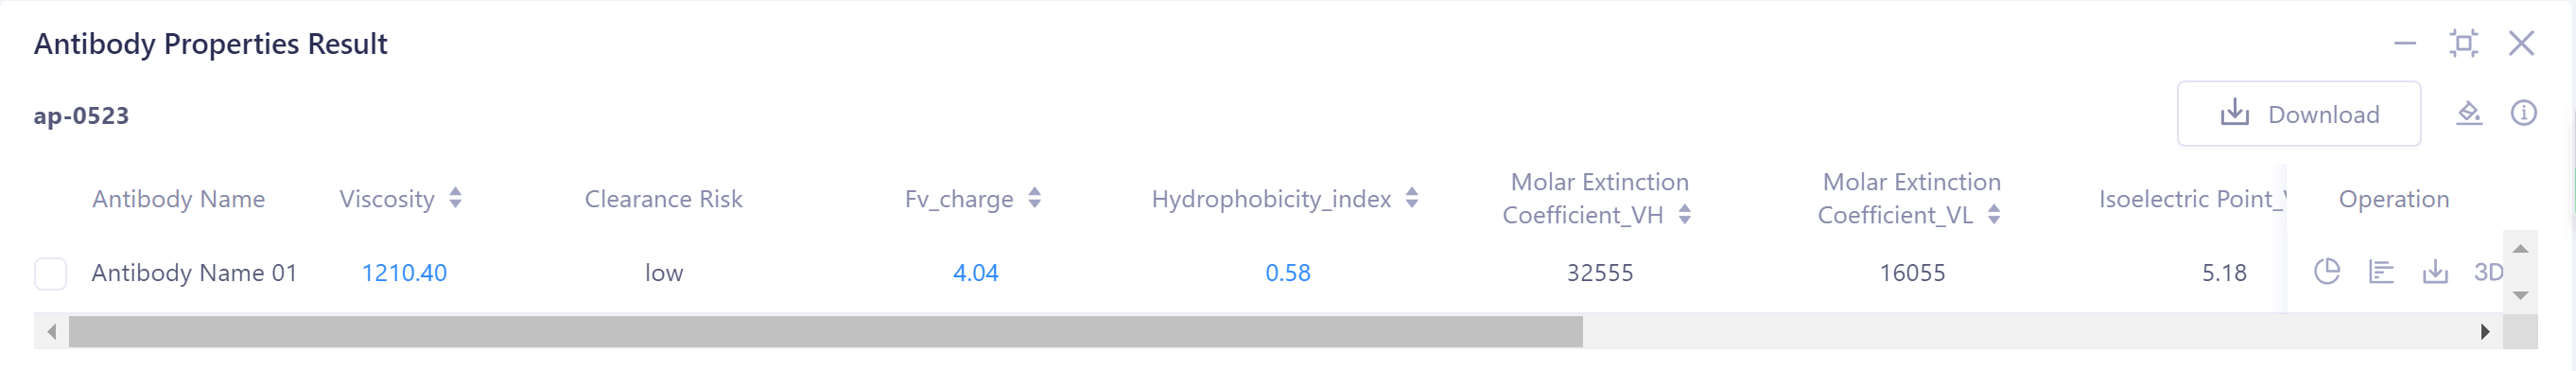Open pie chart view for Antibody Name 01
The image size is (2576, 371).
(2327, 271)
